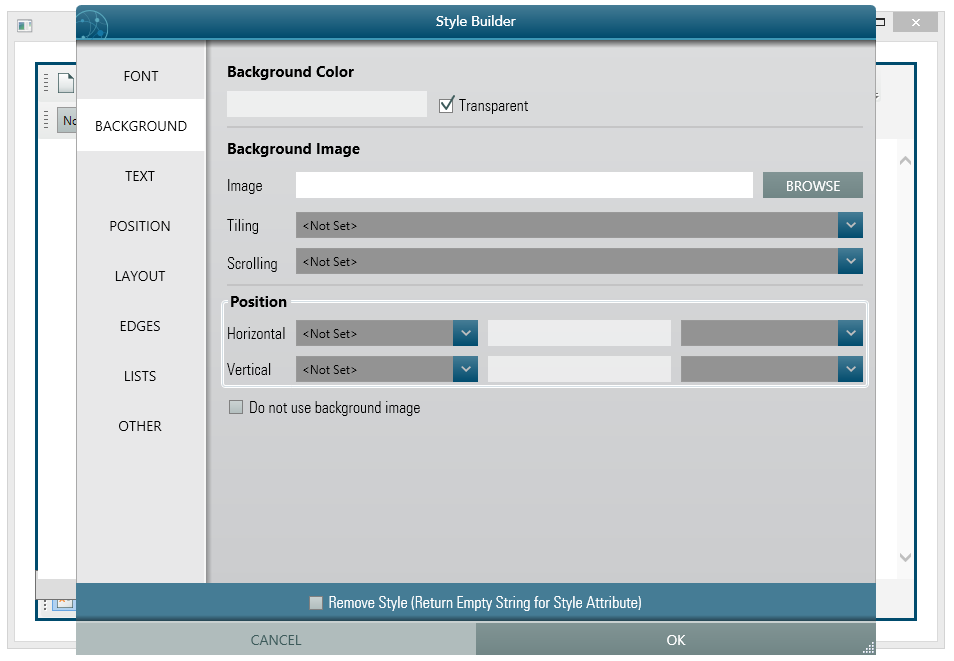
Task: Open the EDGES tab
Action: [x=141, y=326]
